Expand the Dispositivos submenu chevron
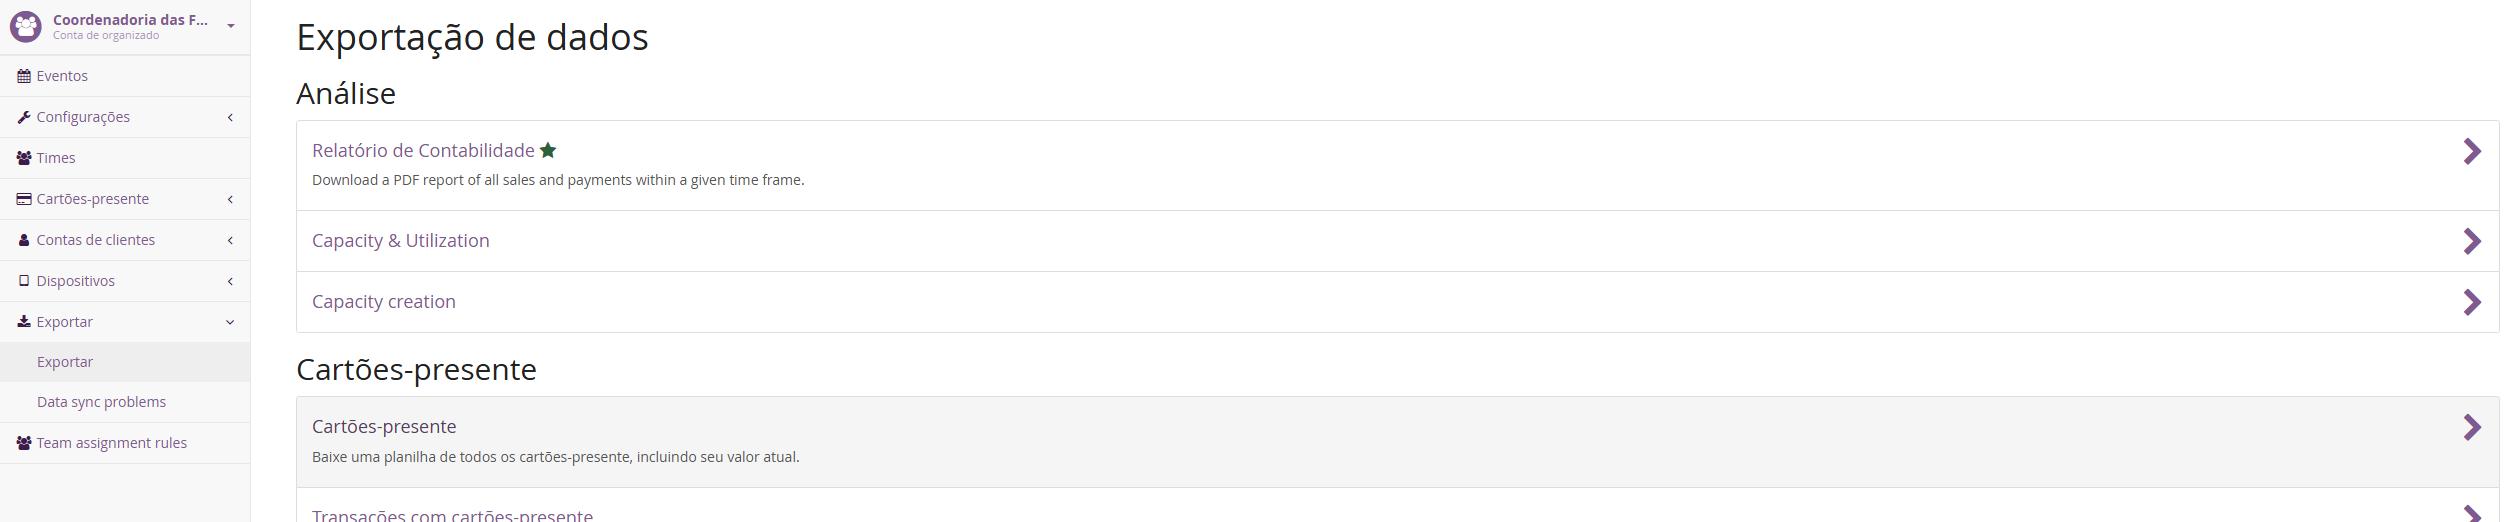The height and width of the screenshot is (522, 2506). coord(230,281)
